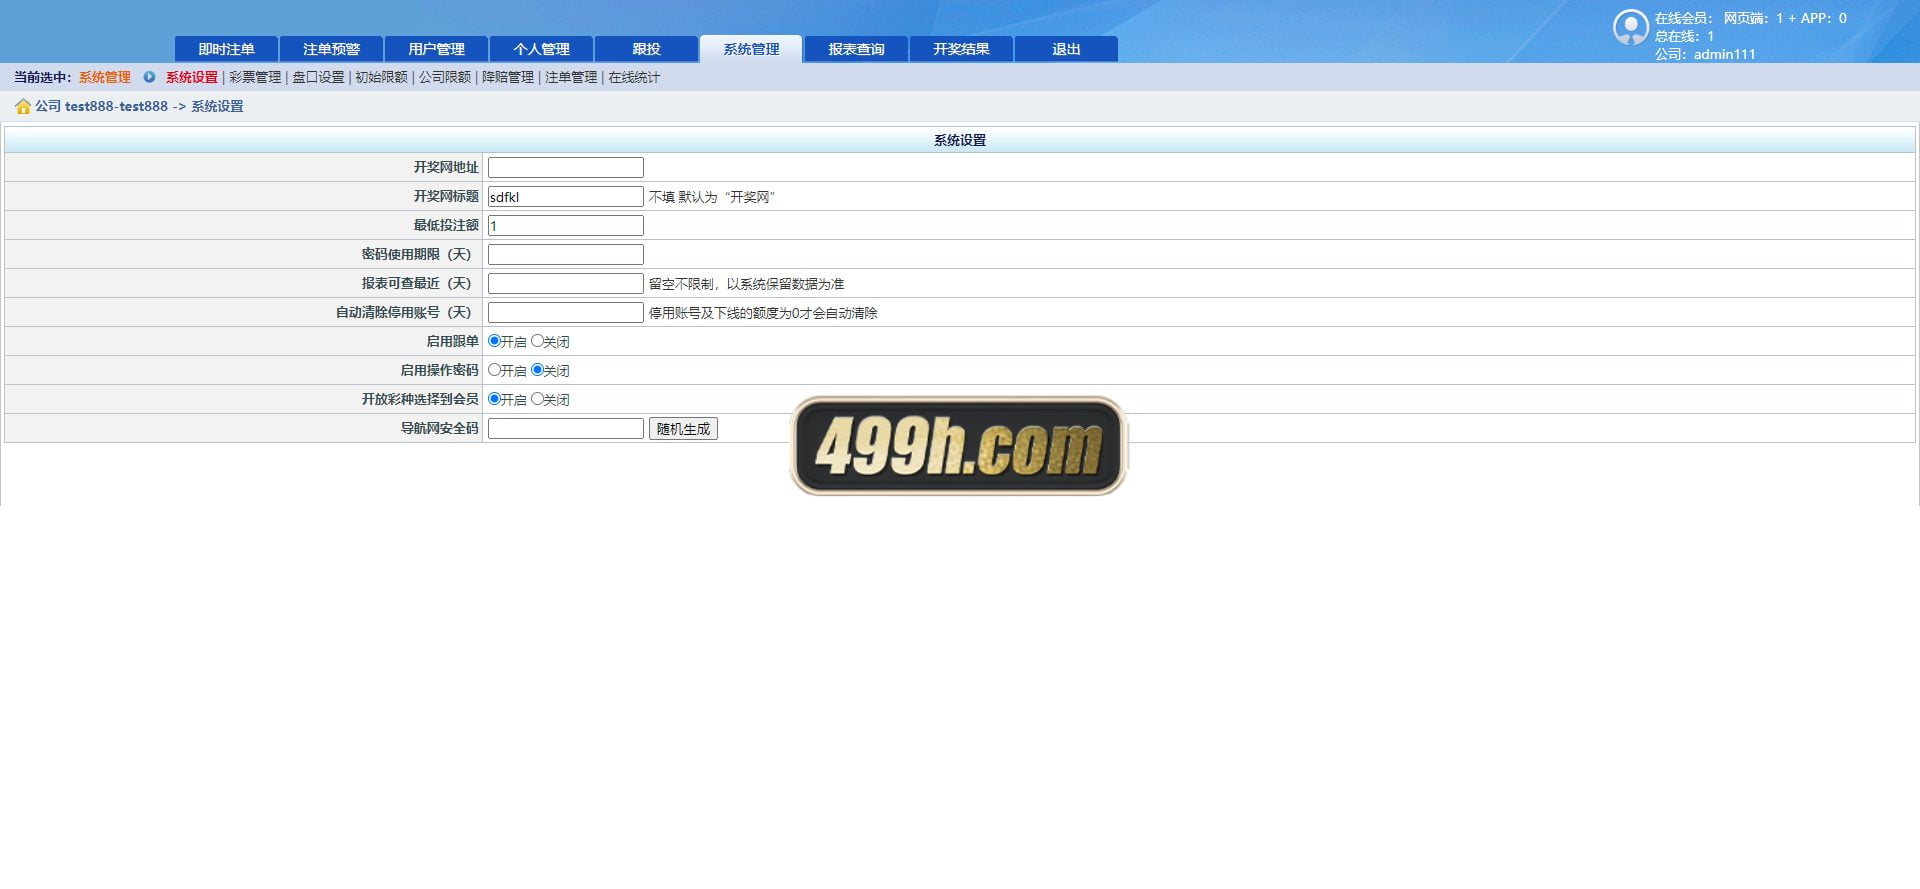Select the 系统管理 tab

751,49
